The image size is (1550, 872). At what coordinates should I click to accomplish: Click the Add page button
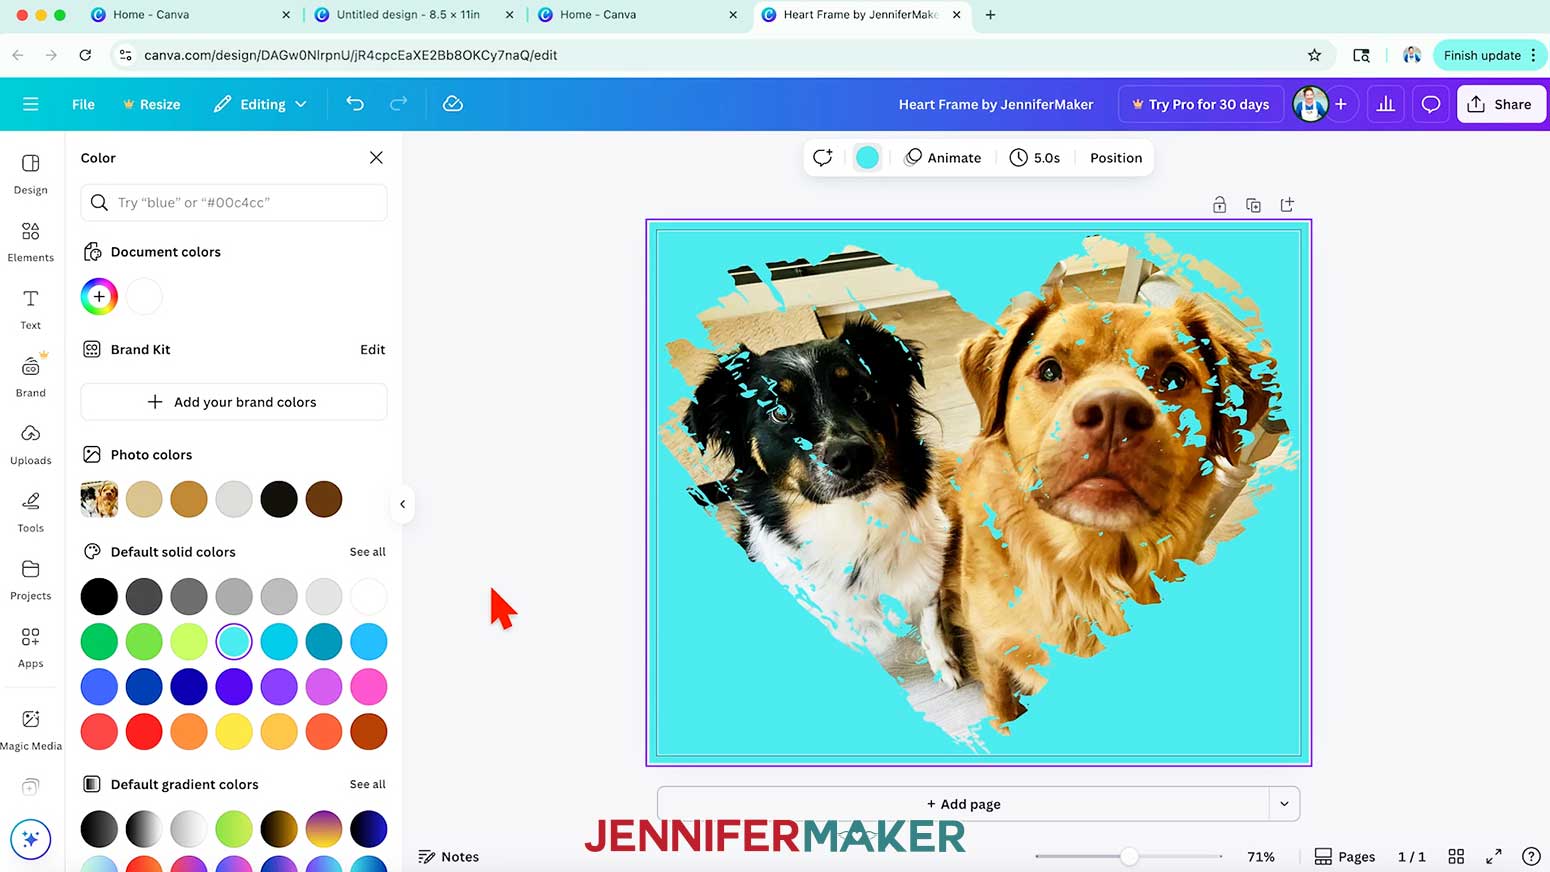click(x=963, y=804)
